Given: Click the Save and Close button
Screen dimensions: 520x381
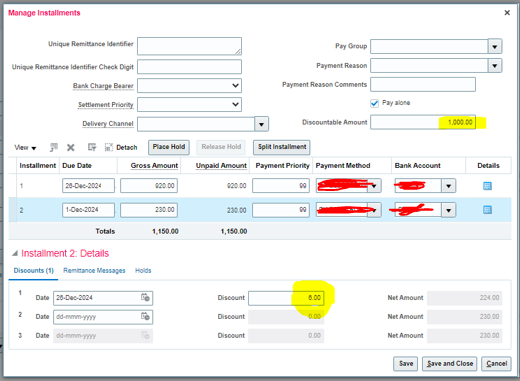Looking at the screenshot, I should (450, 363).
